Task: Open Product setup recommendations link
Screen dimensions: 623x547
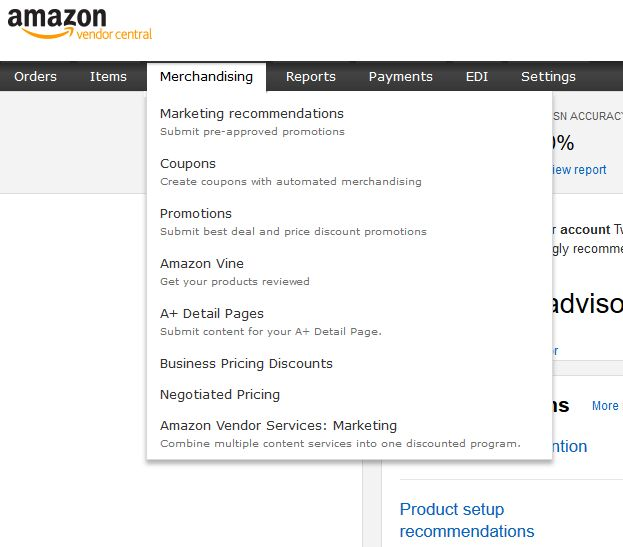Action: (x=467, y=520)
